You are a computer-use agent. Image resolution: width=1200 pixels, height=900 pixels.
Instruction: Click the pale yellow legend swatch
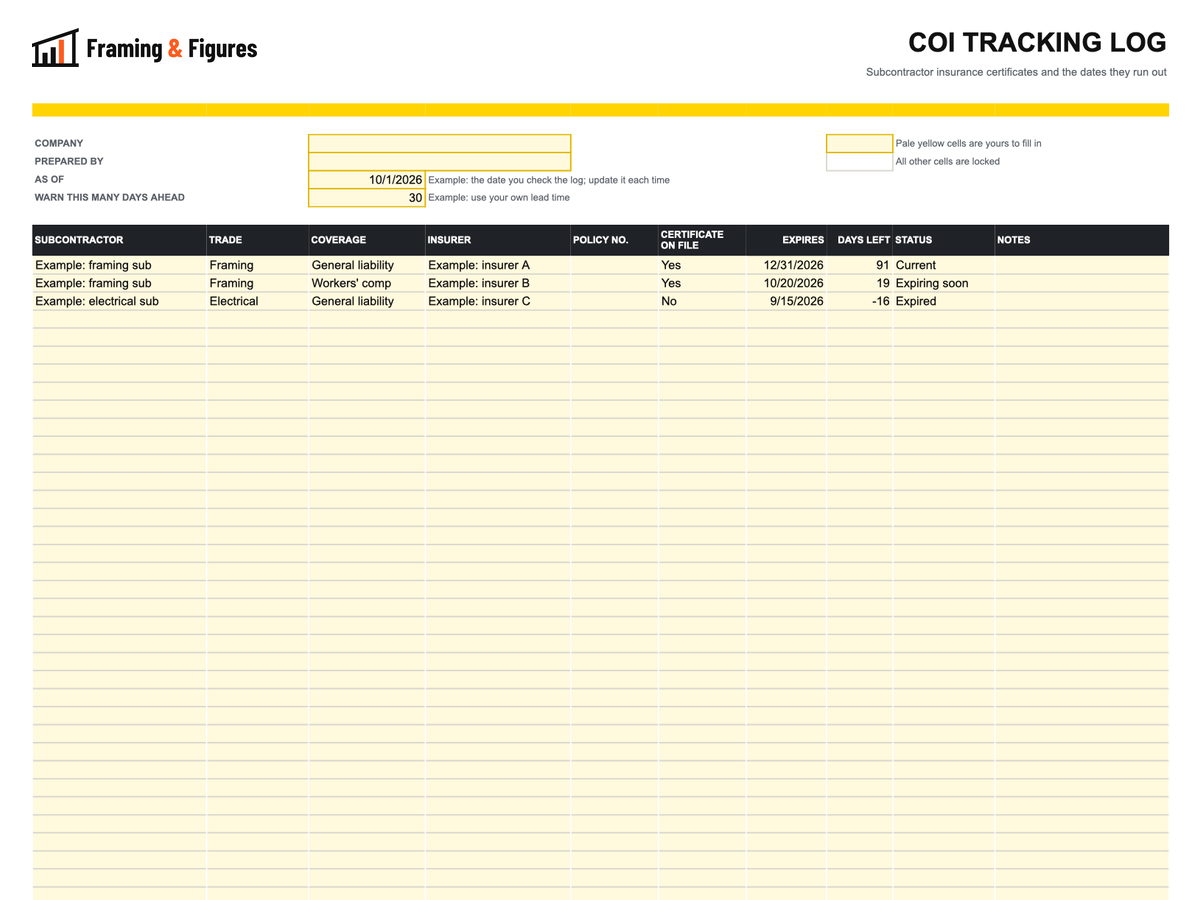click(x=859, y=144)
